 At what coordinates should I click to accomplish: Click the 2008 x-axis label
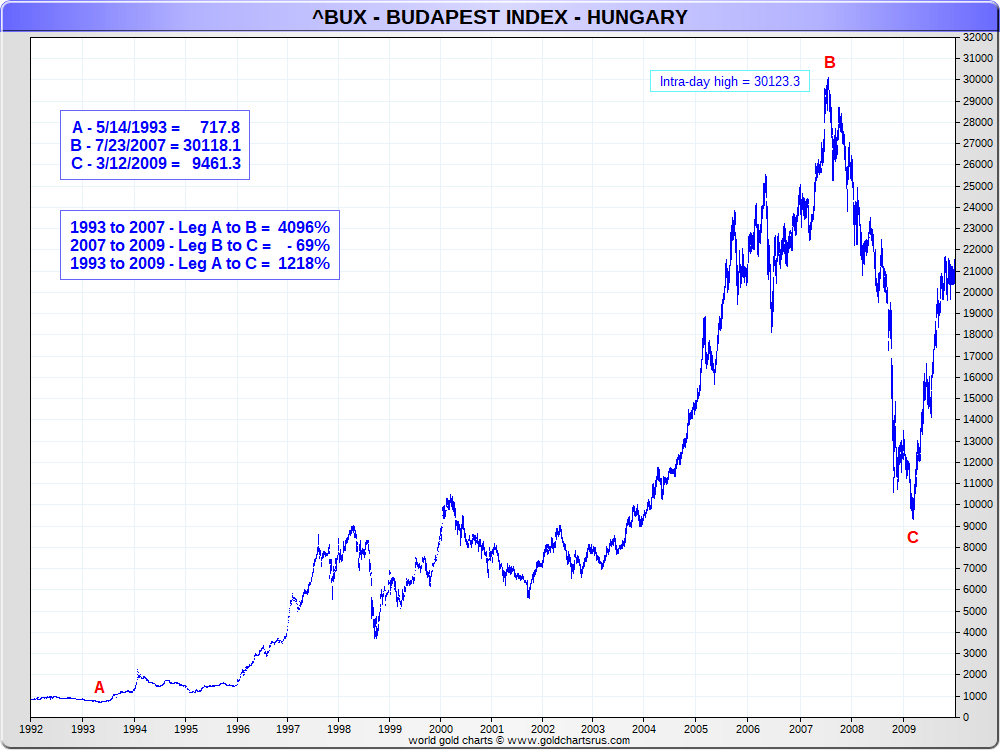(851, 728)
